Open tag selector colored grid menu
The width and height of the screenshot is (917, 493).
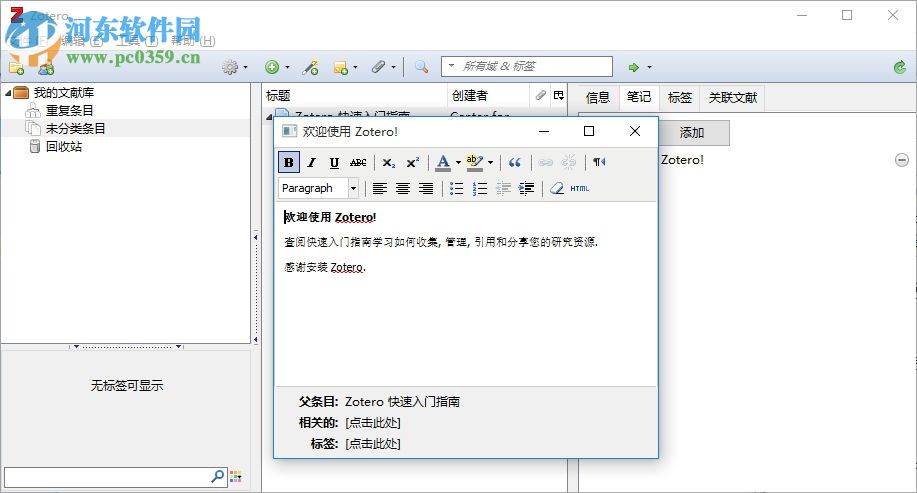236,477
